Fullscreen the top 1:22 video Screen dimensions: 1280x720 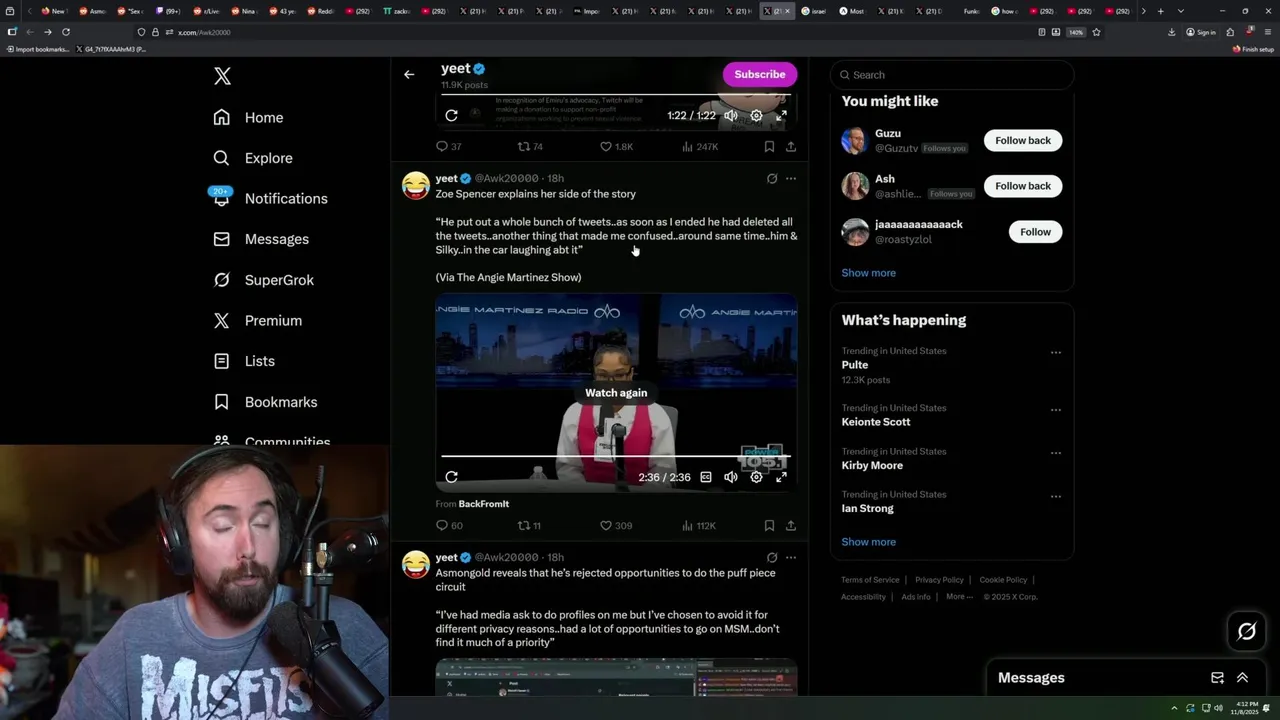pos(781,116)
